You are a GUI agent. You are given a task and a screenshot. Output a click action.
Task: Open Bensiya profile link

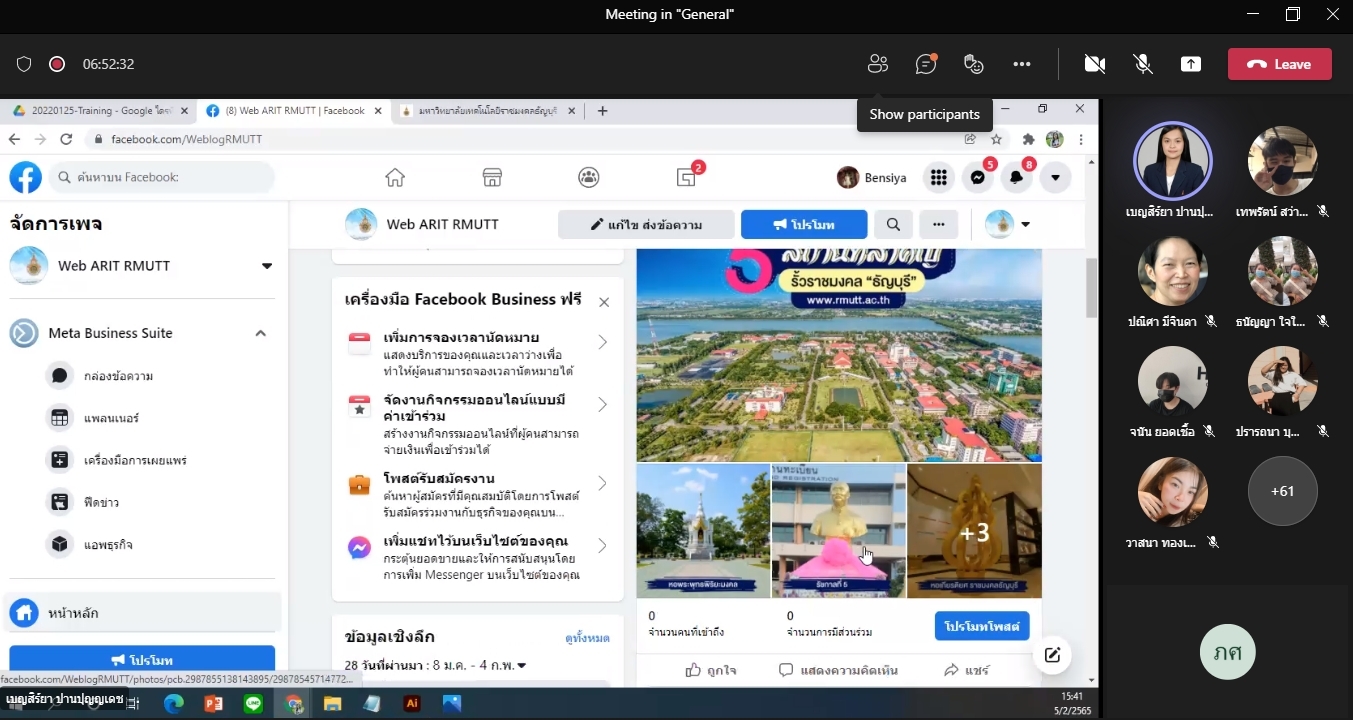pos(872,178)
